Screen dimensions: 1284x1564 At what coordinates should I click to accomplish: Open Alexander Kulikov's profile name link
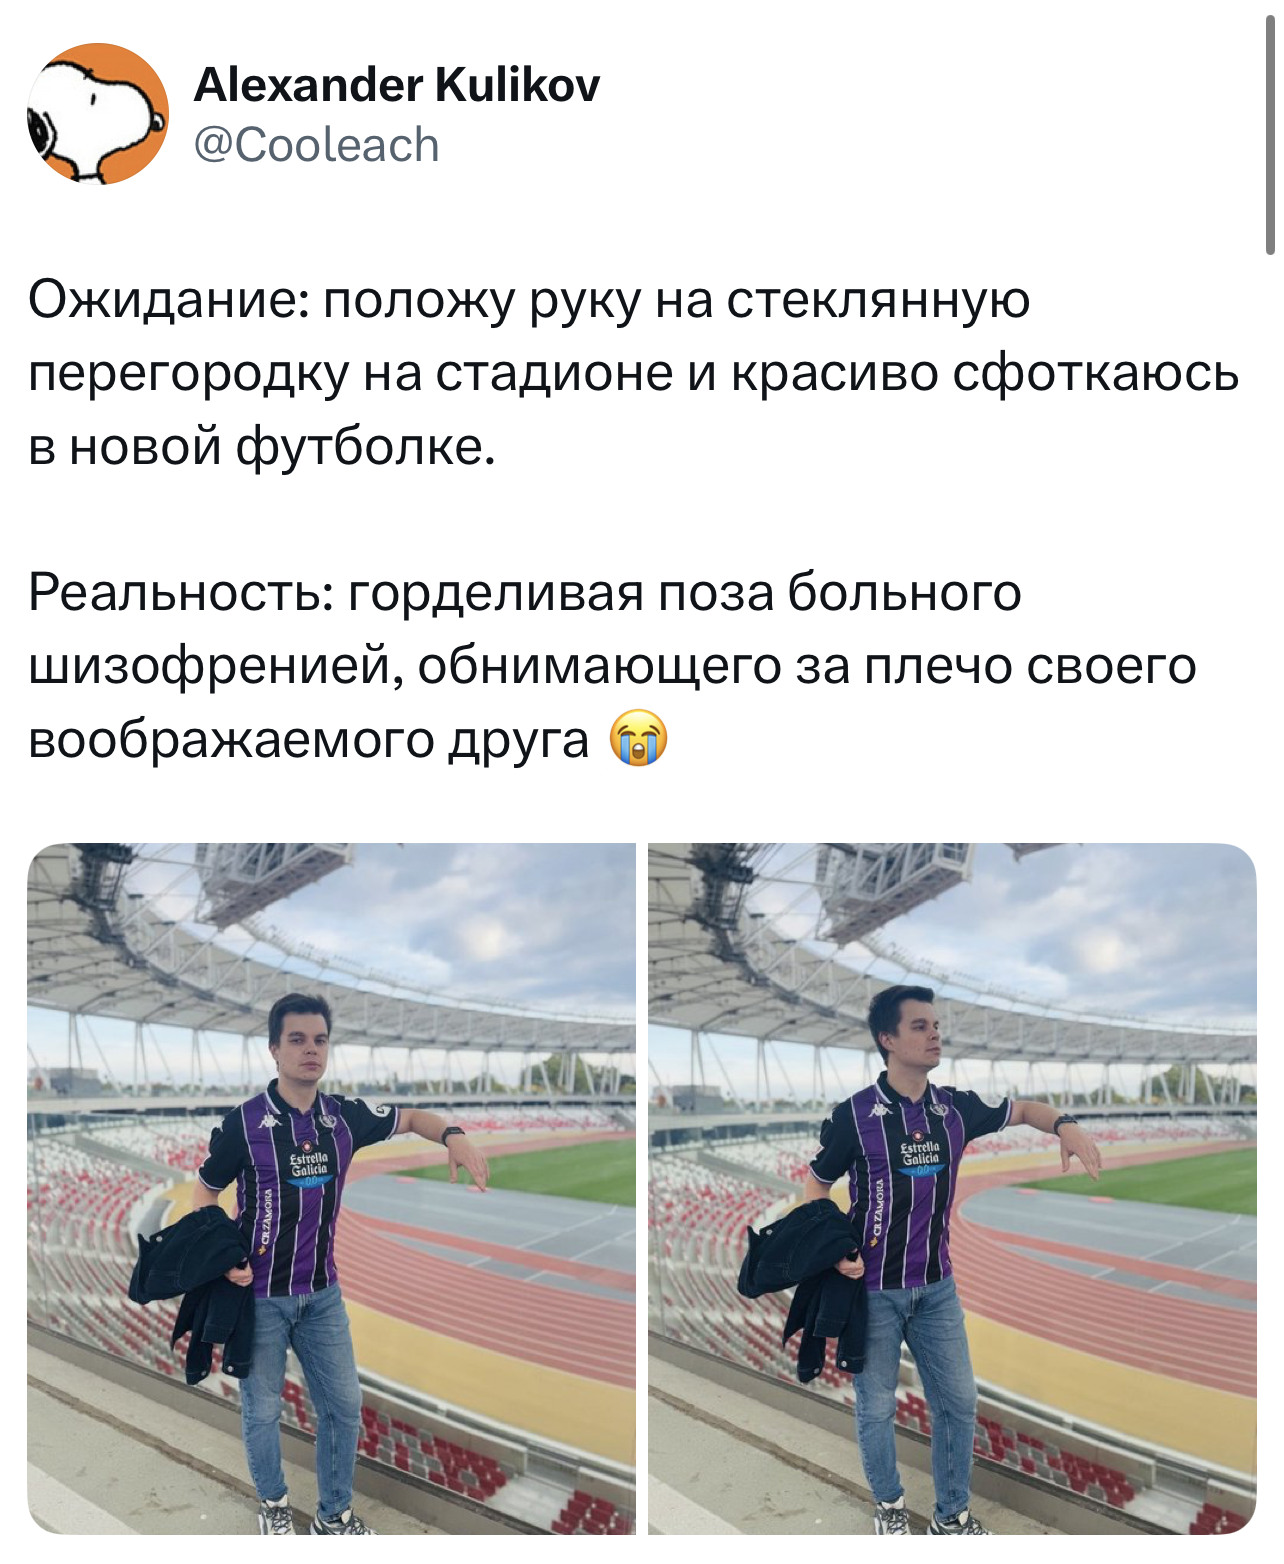point(397,85)
